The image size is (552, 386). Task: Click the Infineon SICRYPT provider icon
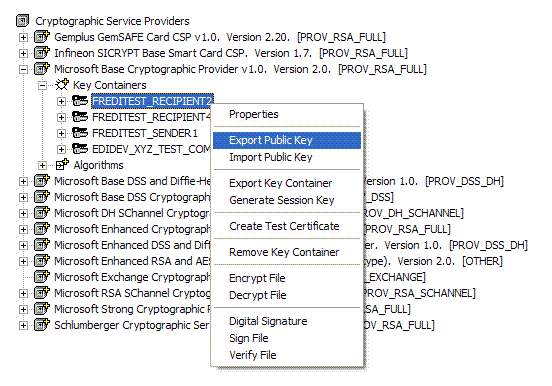(42, 53)
